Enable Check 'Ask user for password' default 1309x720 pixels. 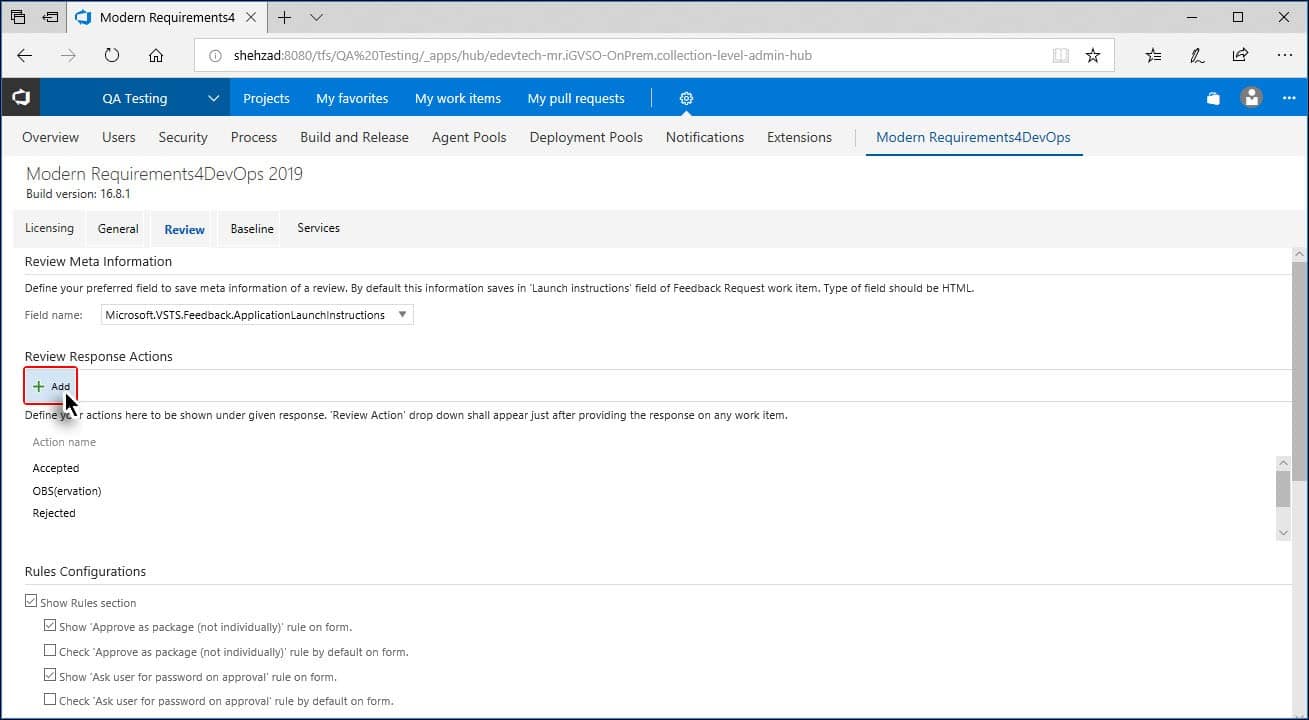click(50, 700)
